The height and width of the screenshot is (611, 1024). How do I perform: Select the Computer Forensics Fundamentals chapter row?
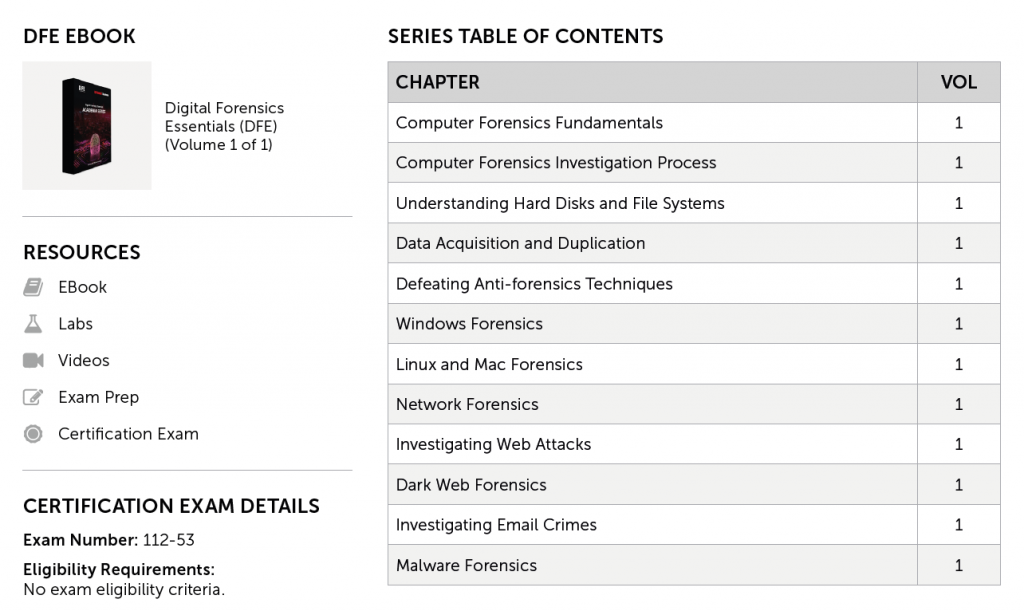point(529,123)
